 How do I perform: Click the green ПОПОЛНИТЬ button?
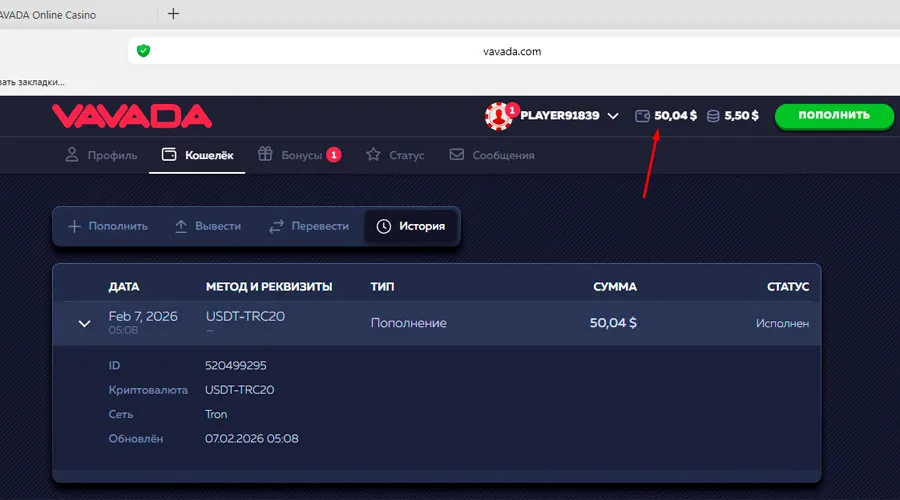pos(834,115)
